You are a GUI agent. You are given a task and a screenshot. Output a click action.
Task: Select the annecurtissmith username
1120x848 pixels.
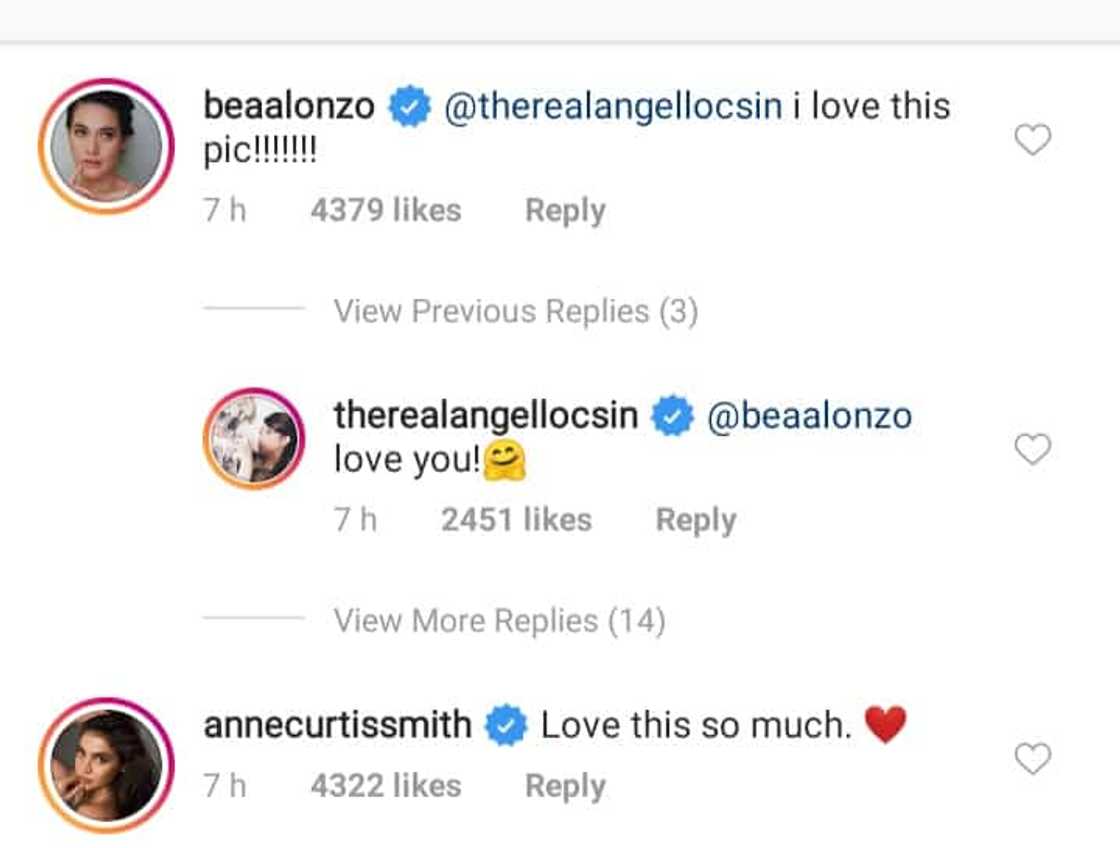coord(337,725)
